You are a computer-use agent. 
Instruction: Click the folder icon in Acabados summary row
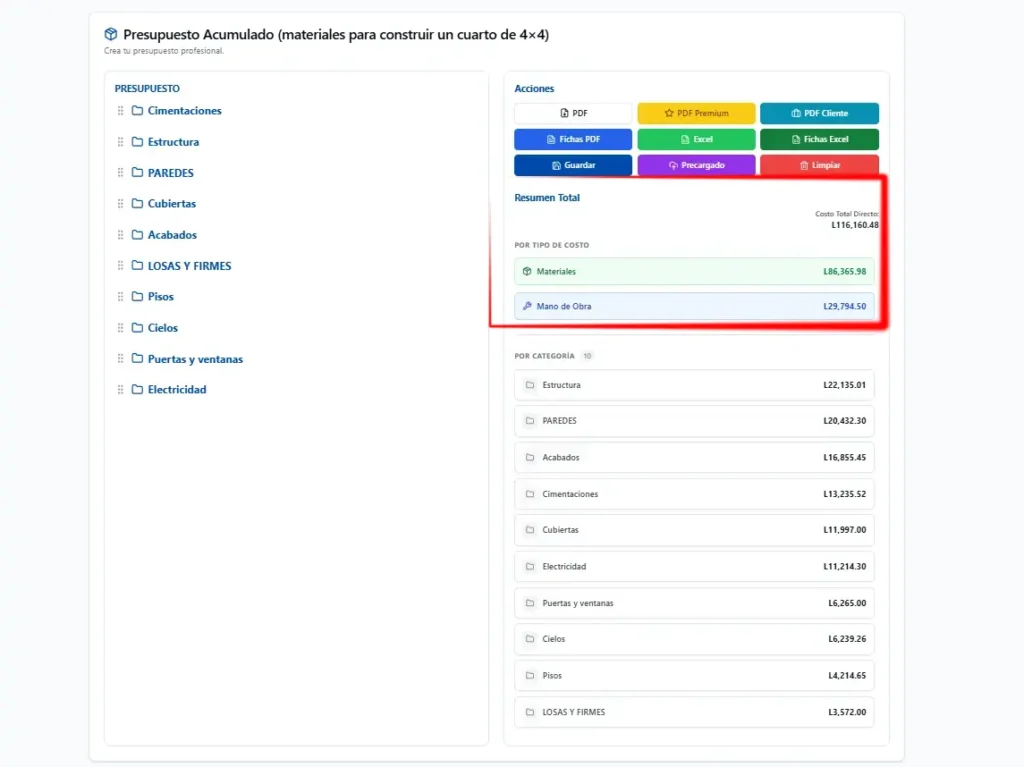point(530,458)
